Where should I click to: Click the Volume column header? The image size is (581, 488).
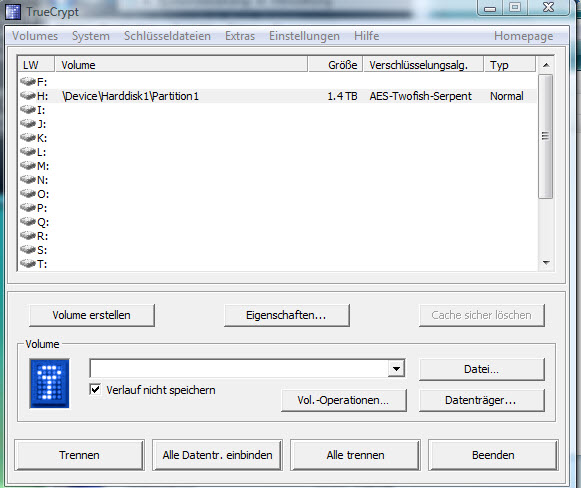pos(181,64)
